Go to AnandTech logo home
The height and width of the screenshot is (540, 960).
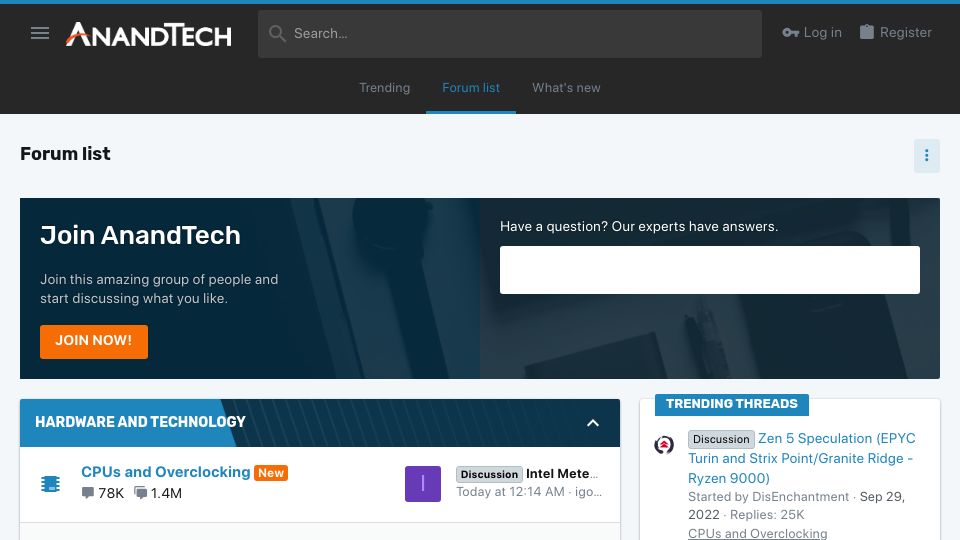[x=149, y=34]
